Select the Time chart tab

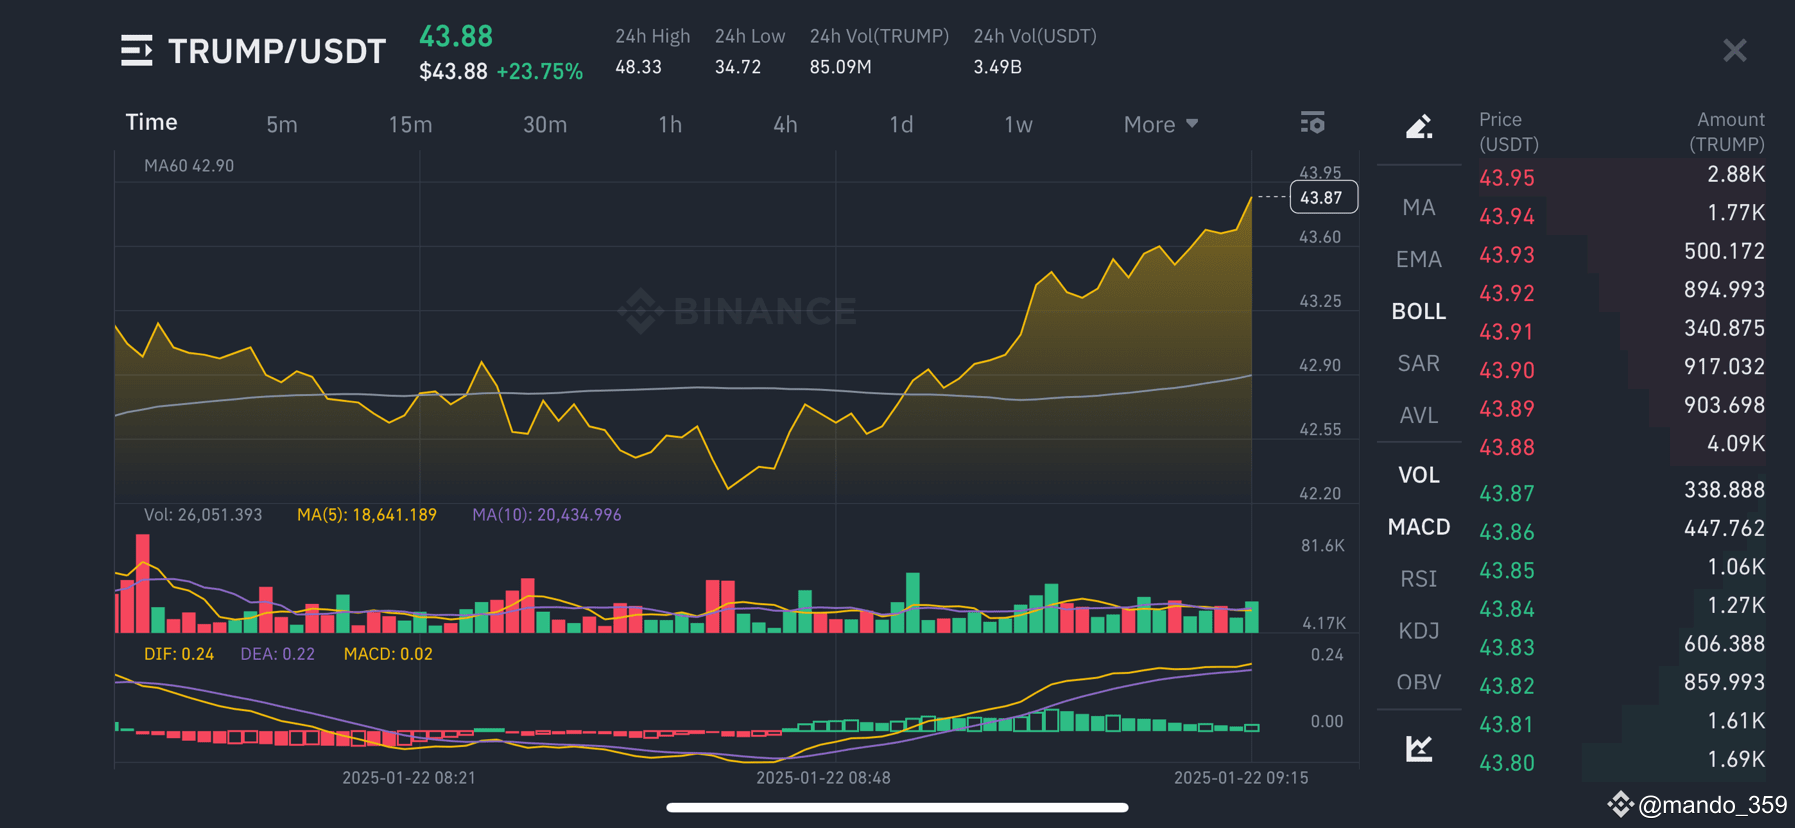(x=151, y=122)
